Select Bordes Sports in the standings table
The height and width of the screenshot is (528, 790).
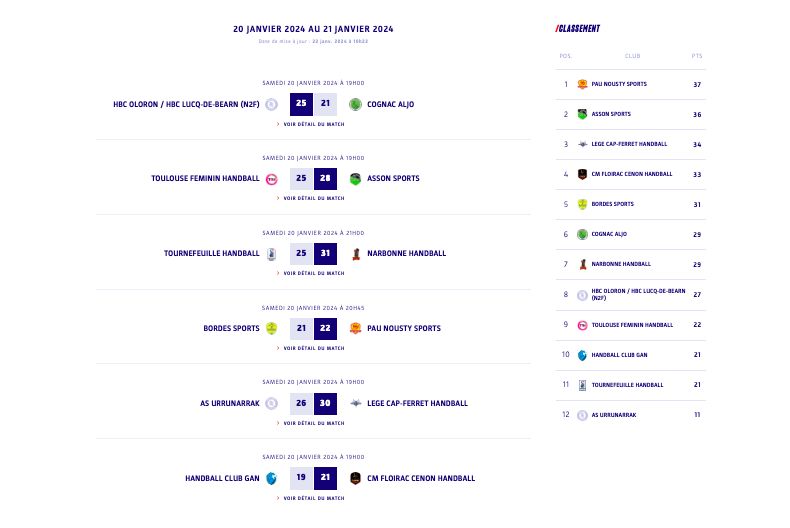612,204
